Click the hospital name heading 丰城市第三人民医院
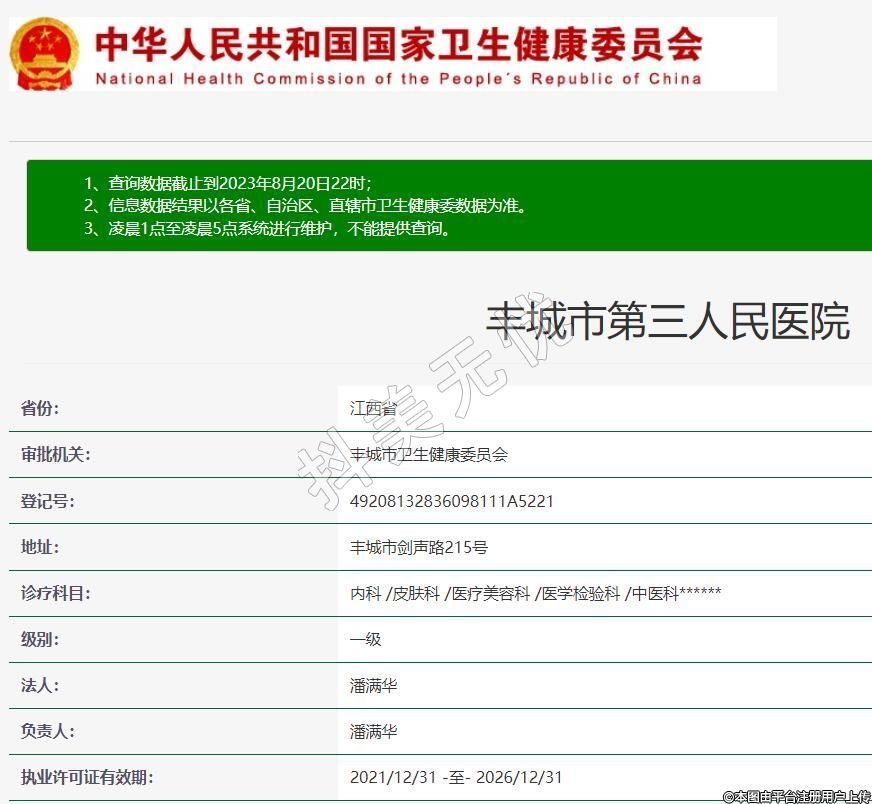The width and height of the screenshot is (872, 804). [667, 322]
